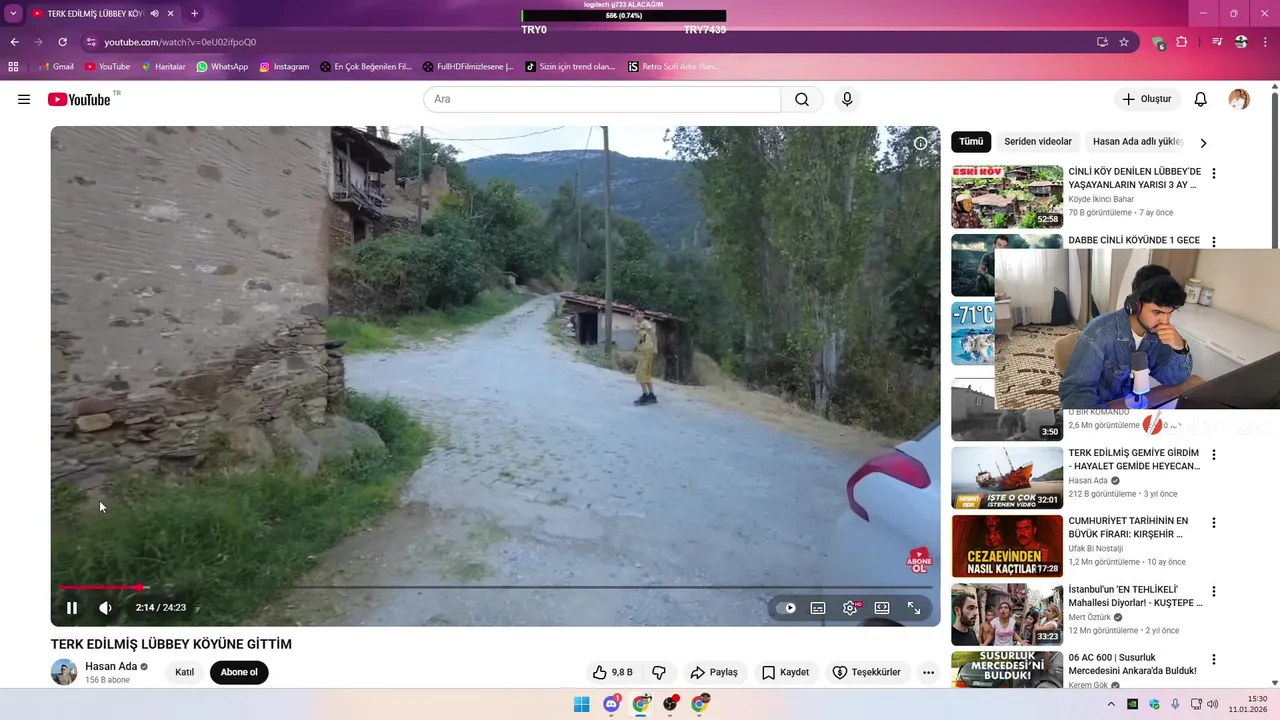Viewport: 1280px width, 720px height.
Task: Open a new browser tab
Action: click(x=194, y=14)
